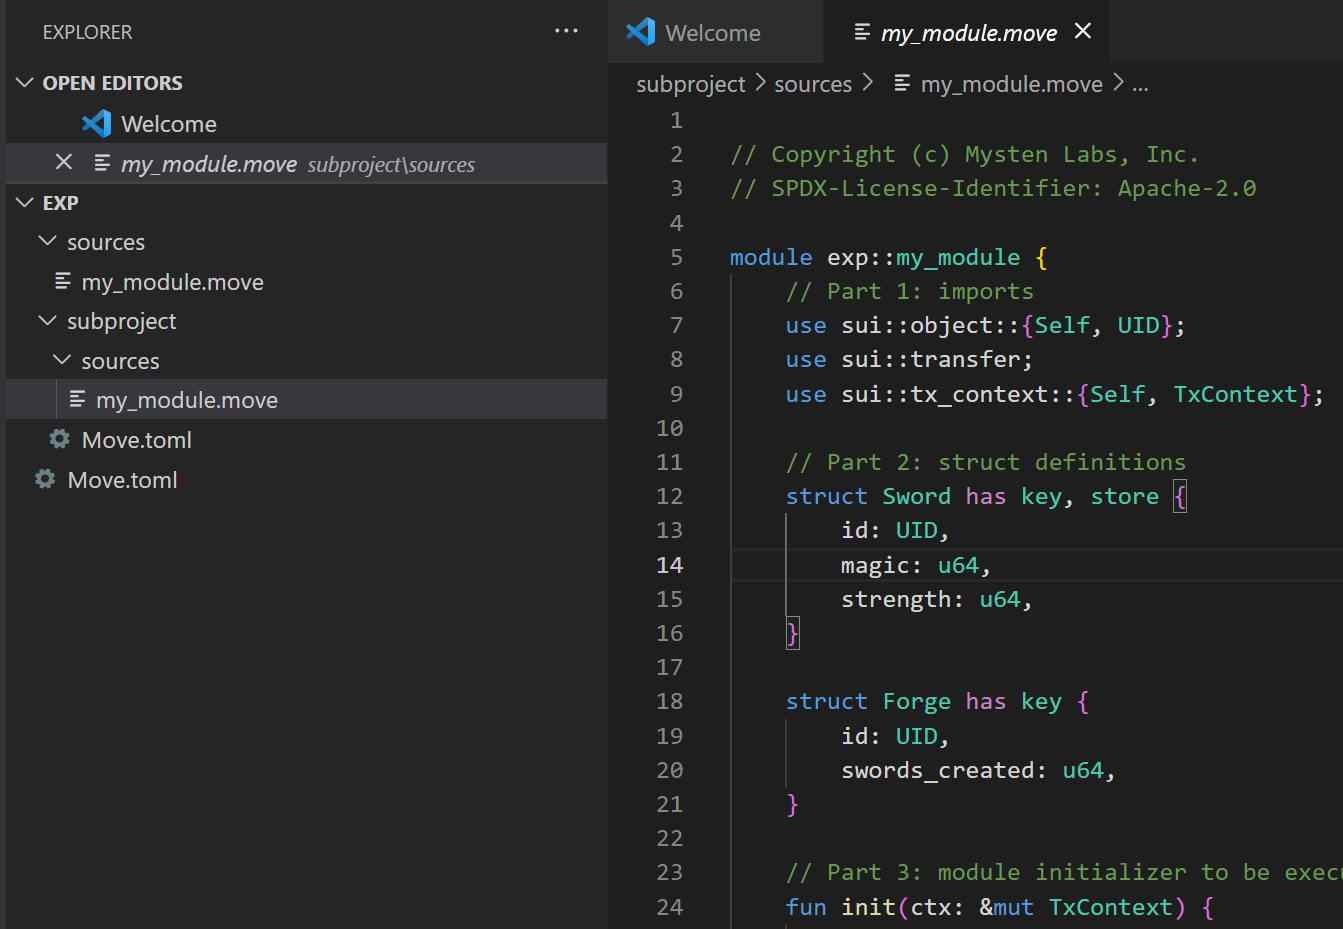Select my_module.move under the top-level sources folder
The image size is (1343, 929).
(x=174, y=281)
